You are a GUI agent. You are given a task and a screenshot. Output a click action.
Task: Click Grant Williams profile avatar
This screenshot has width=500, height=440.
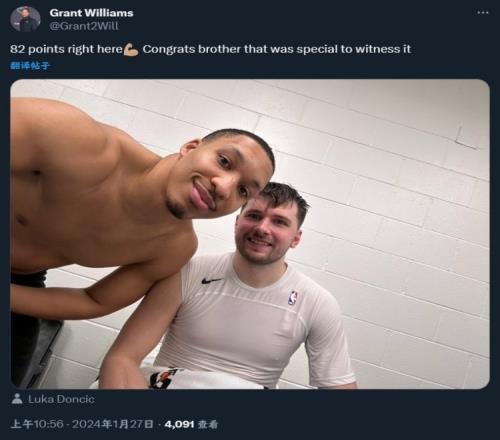[25, 19]
